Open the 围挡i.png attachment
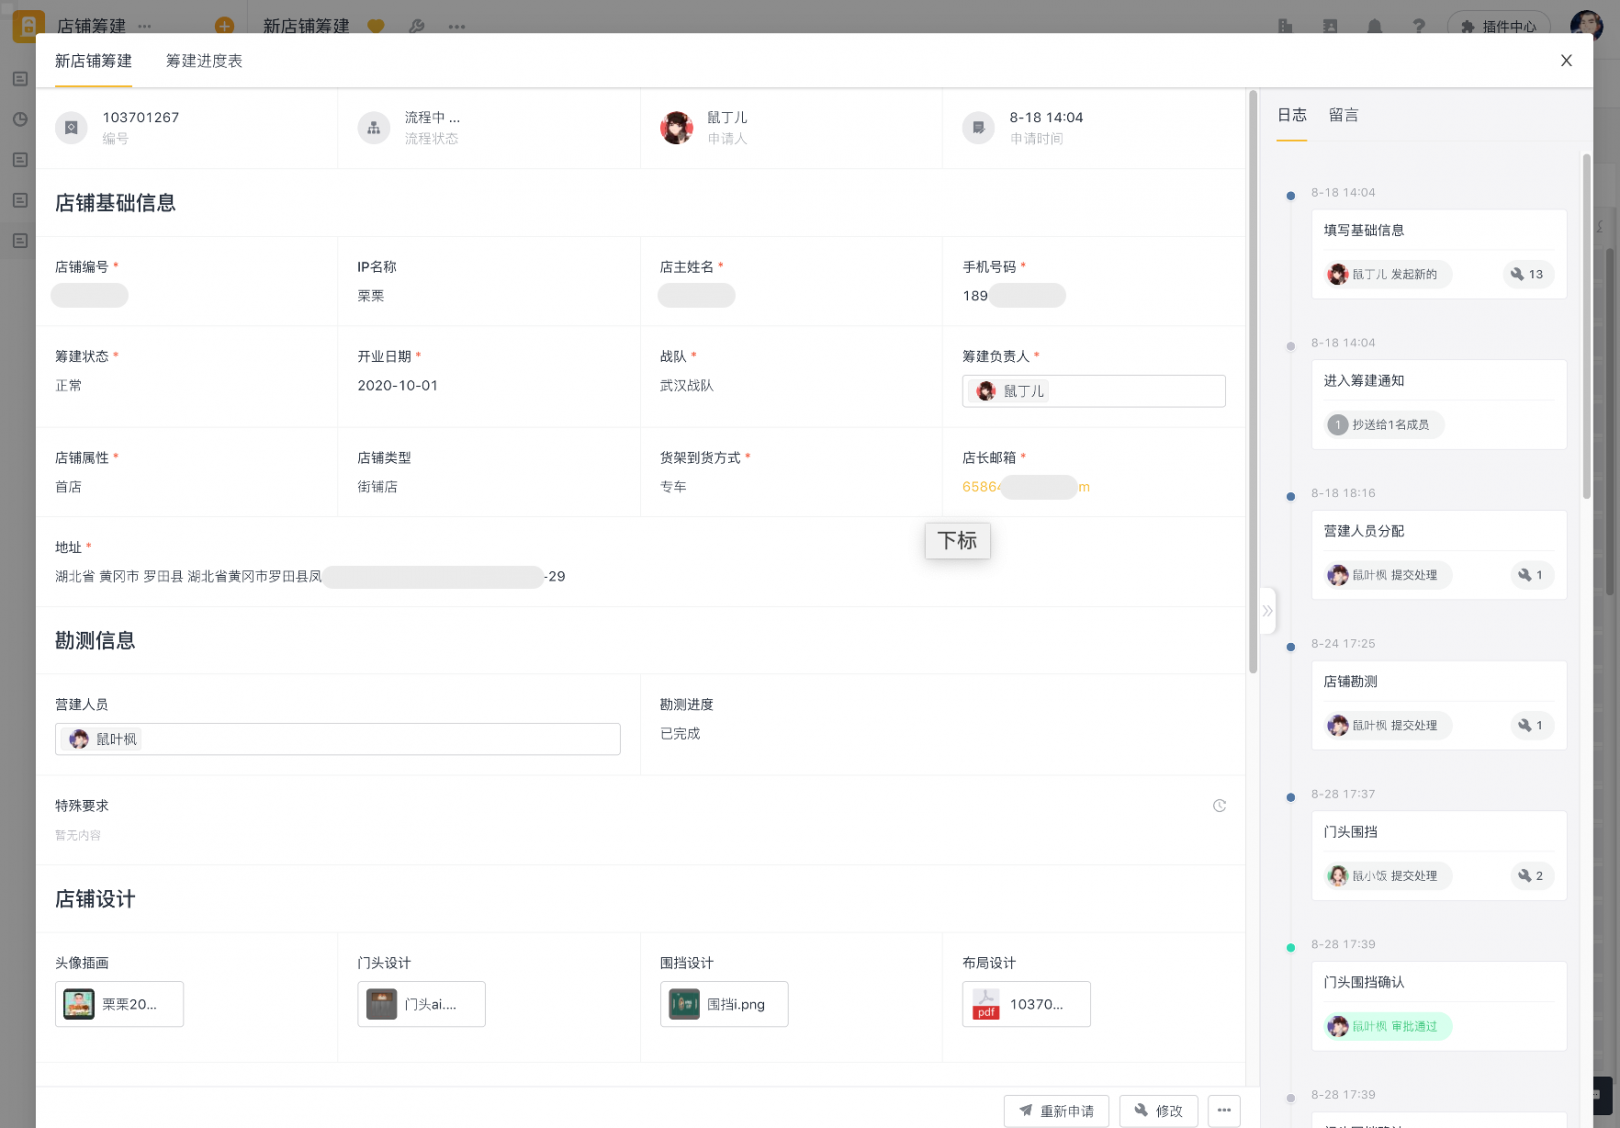1620x1128 pixels. (x=724, y=1004)
